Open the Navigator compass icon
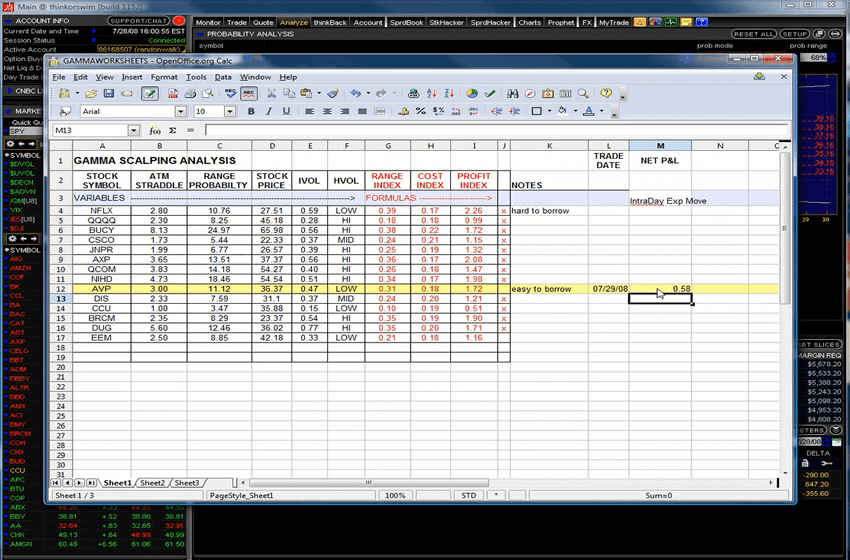This screenshot has width=850, height=560. coord(530,93)
